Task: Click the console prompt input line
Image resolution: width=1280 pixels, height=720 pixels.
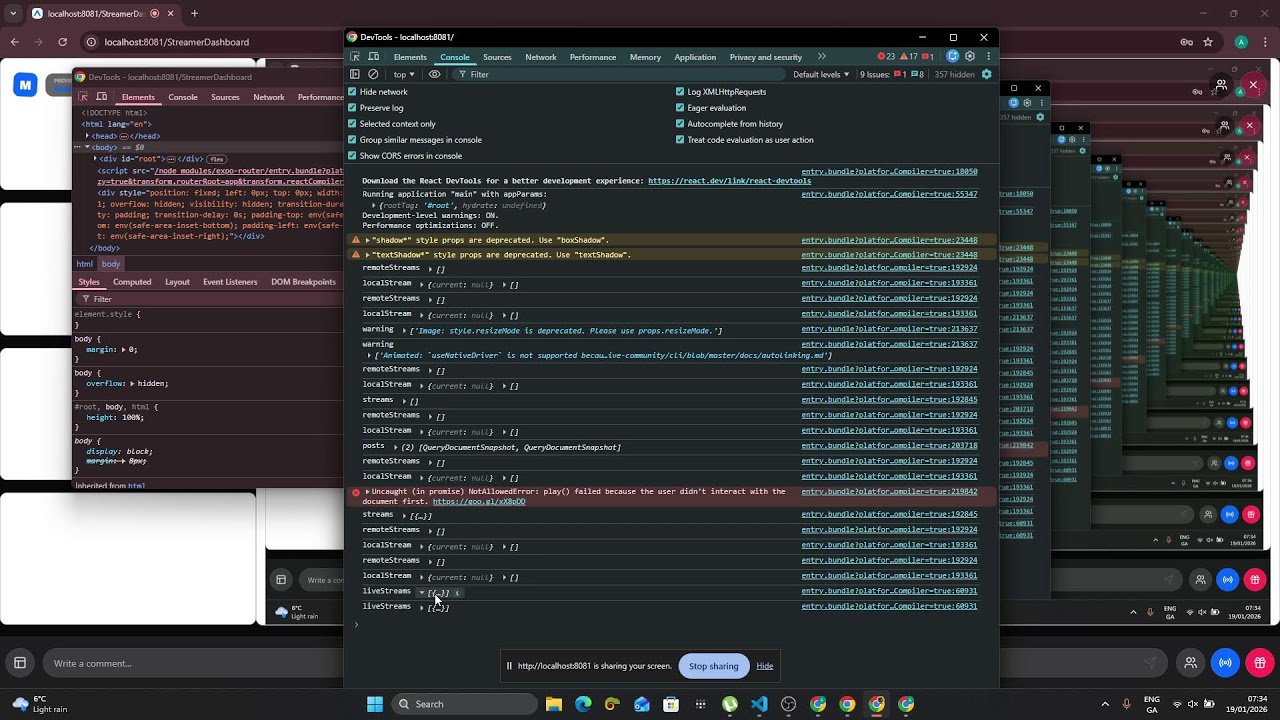Action: 671,624
